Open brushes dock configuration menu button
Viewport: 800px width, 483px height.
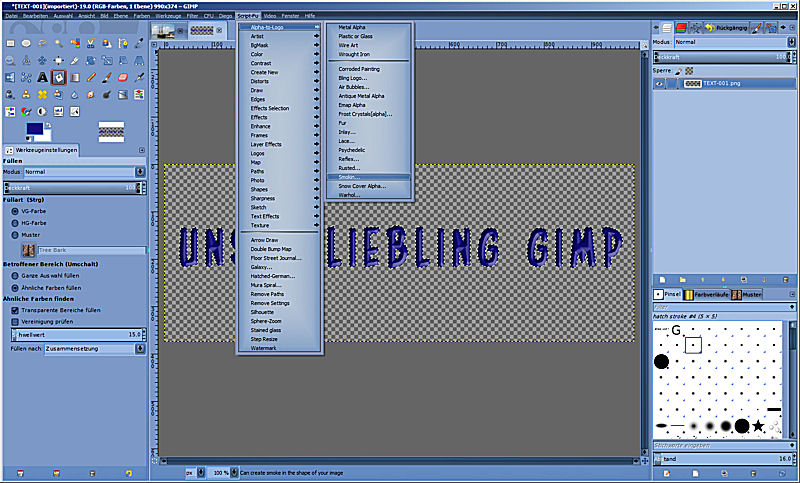(x=792, y=294)
